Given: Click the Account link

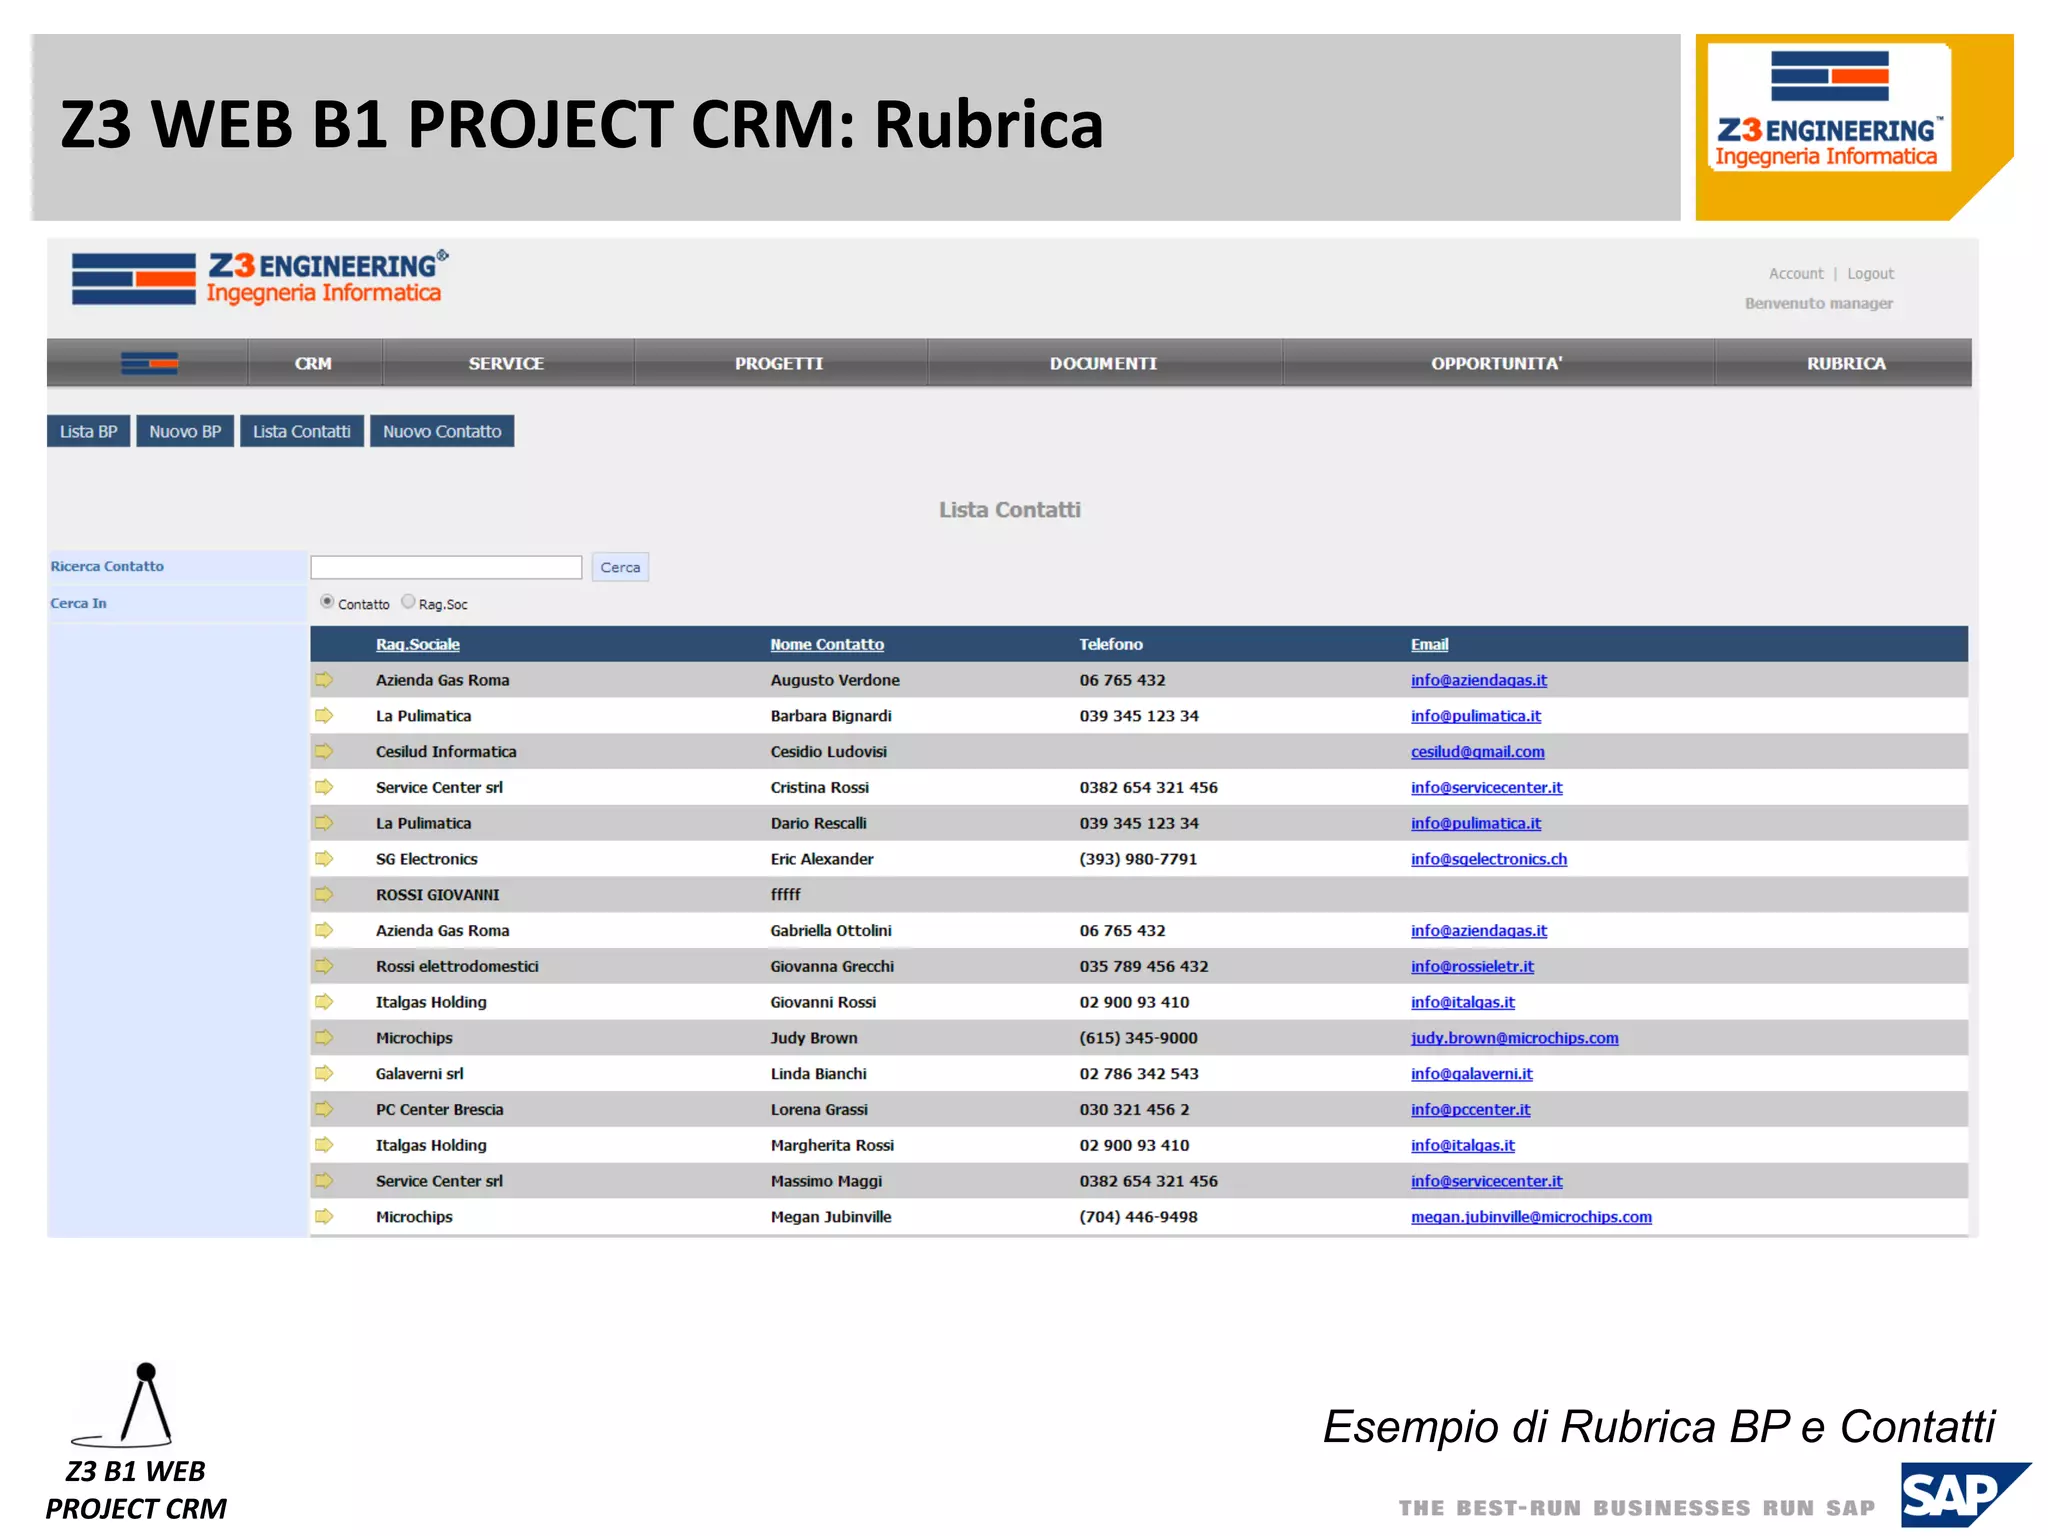Looking at the screenshot, I should [1796, 274].
